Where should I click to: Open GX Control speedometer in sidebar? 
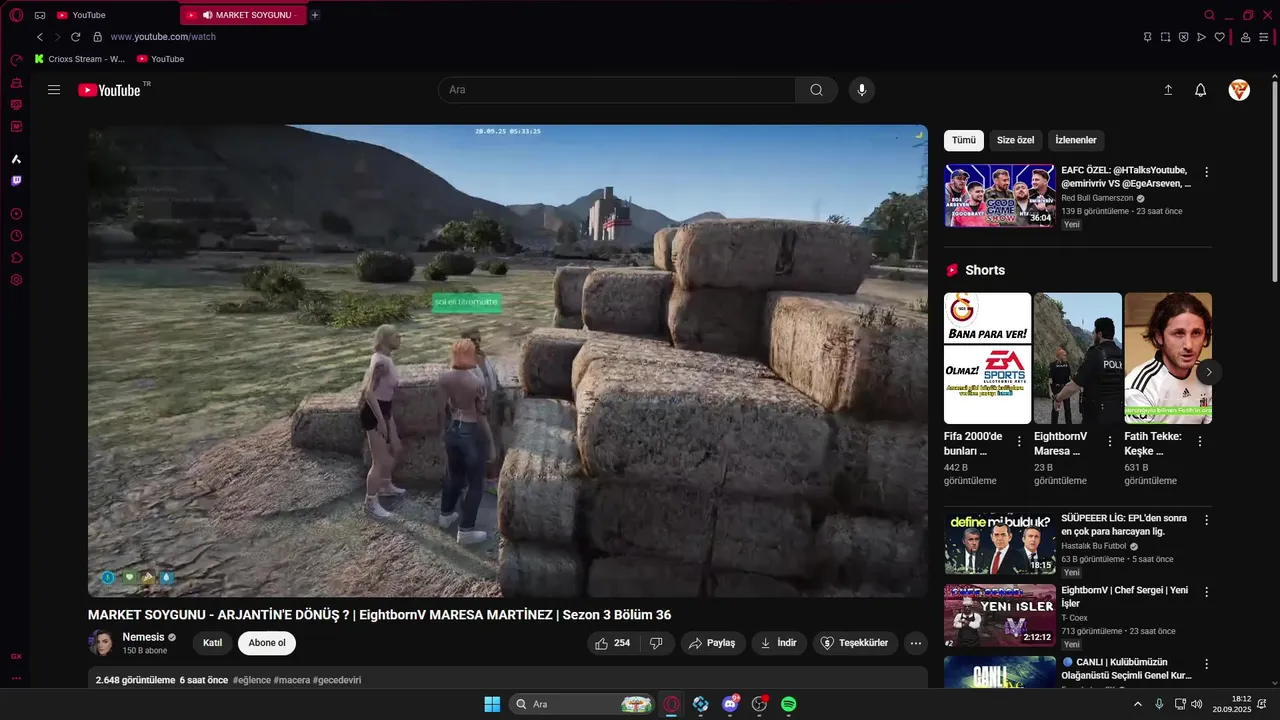[16, 61]
